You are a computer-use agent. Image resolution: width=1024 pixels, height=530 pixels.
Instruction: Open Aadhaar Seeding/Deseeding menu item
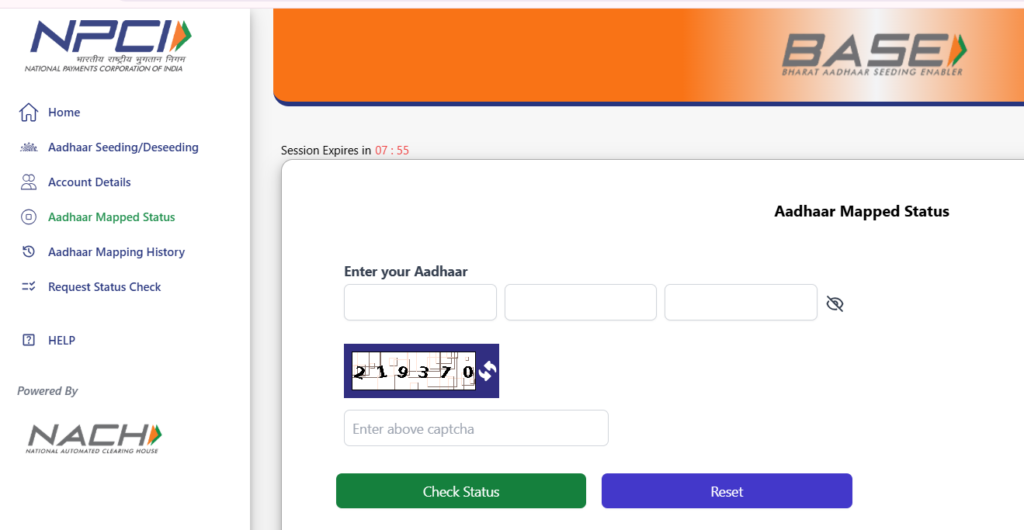click(x=123, y=147)
